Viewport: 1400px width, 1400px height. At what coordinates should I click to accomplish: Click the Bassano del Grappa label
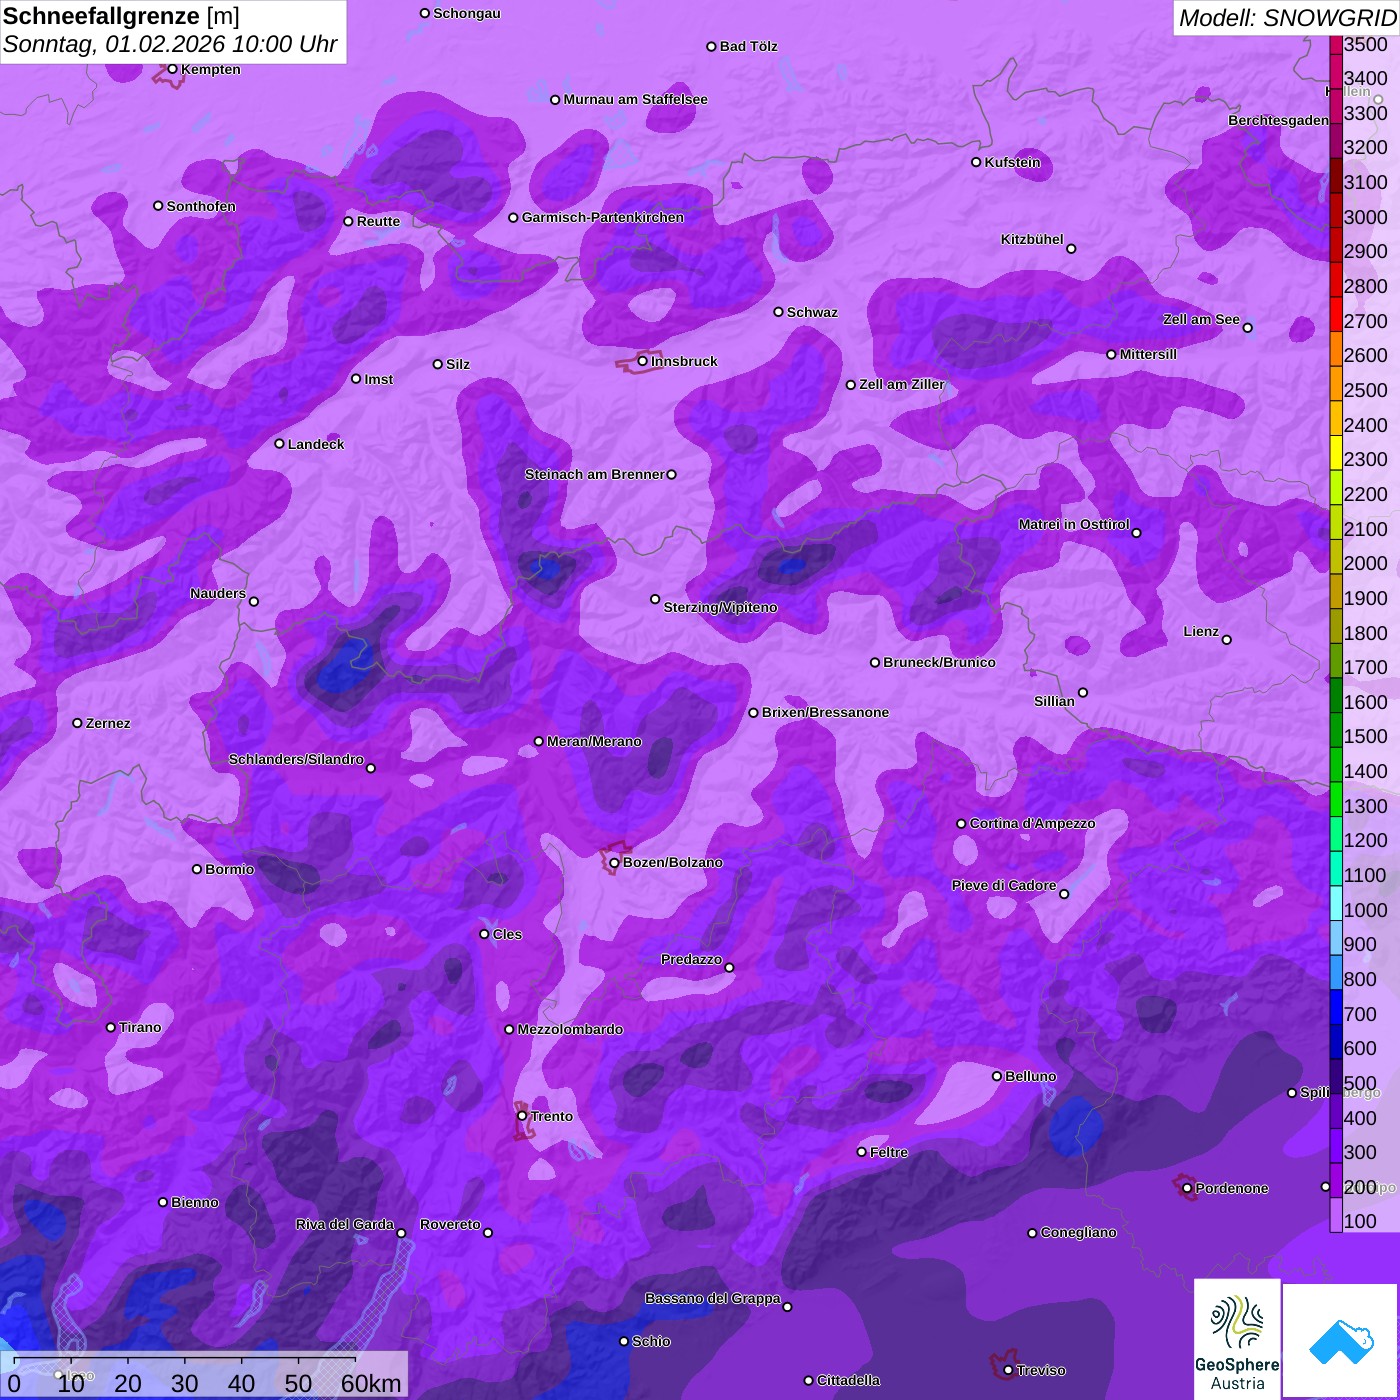click(713, 1298)
